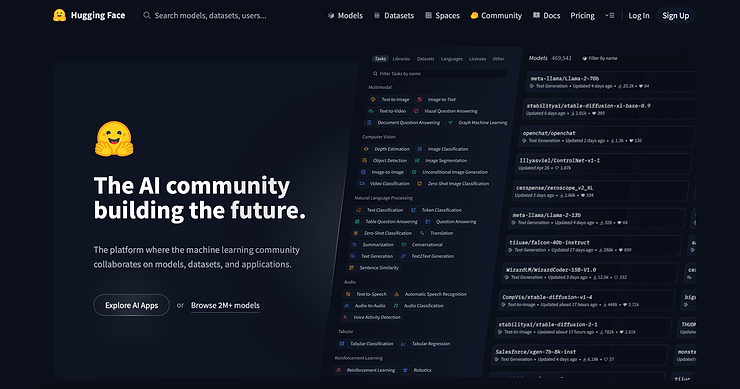Select the Robotics task tag
This screenshot has width=740, height=389.
pyautogui.click(x=417, y=370)
